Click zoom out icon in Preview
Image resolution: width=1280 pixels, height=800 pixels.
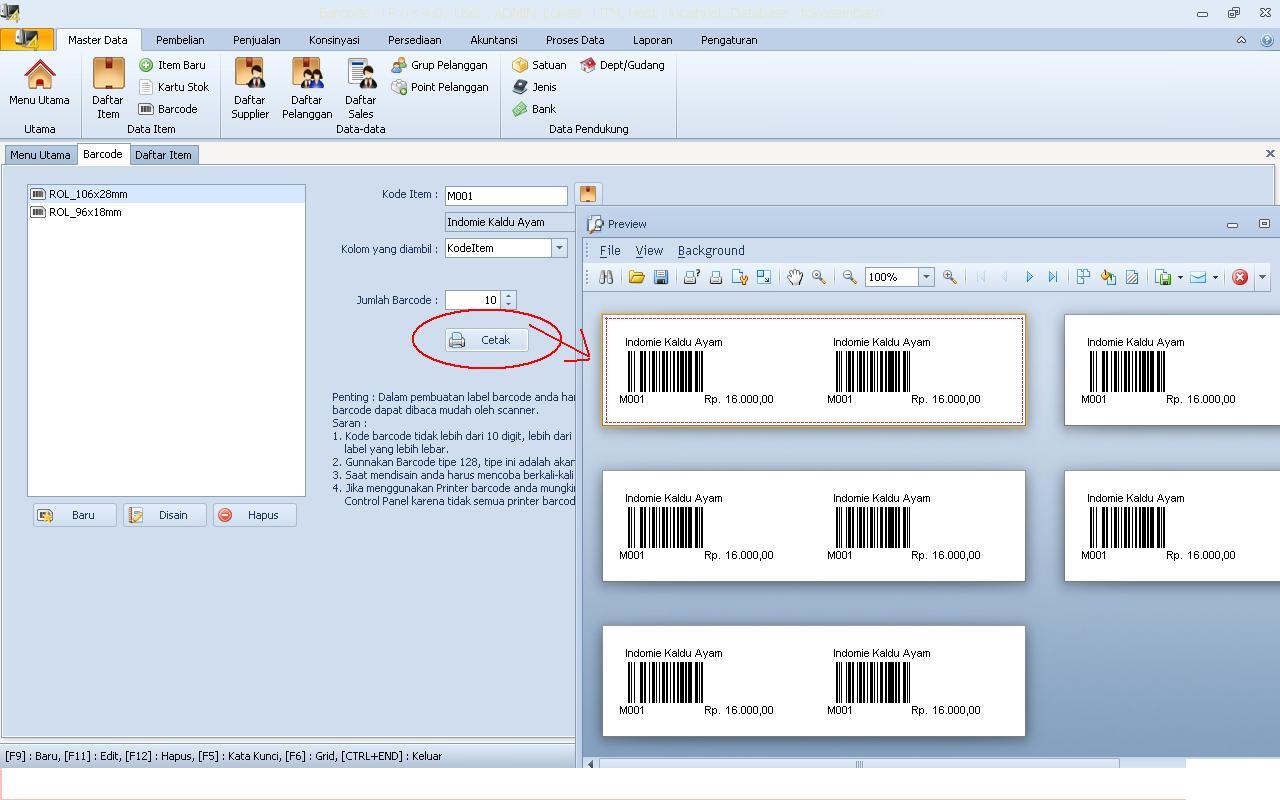(x=850, y=277)
